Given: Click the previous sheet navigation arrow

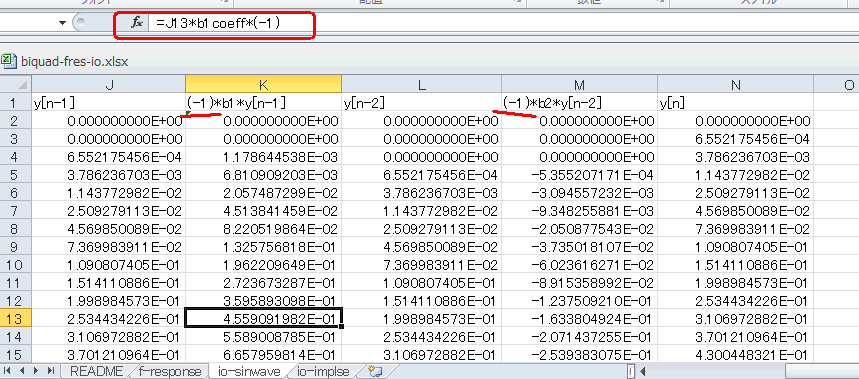Looking at the screenshot, I should tap(22, 371).
